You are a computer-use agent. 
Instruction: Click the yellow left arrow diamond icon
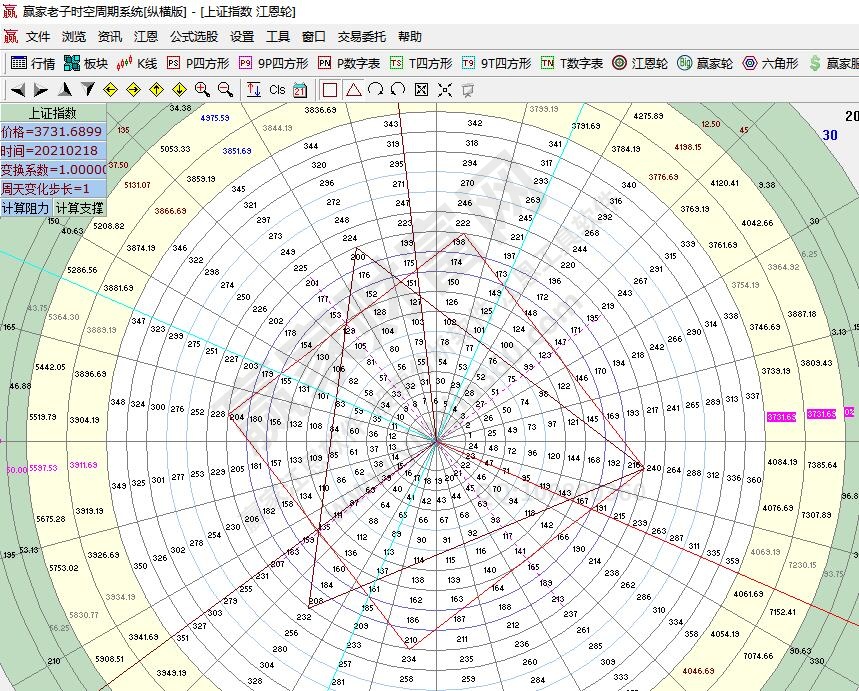pyautogui.click(x=110, y=89)
